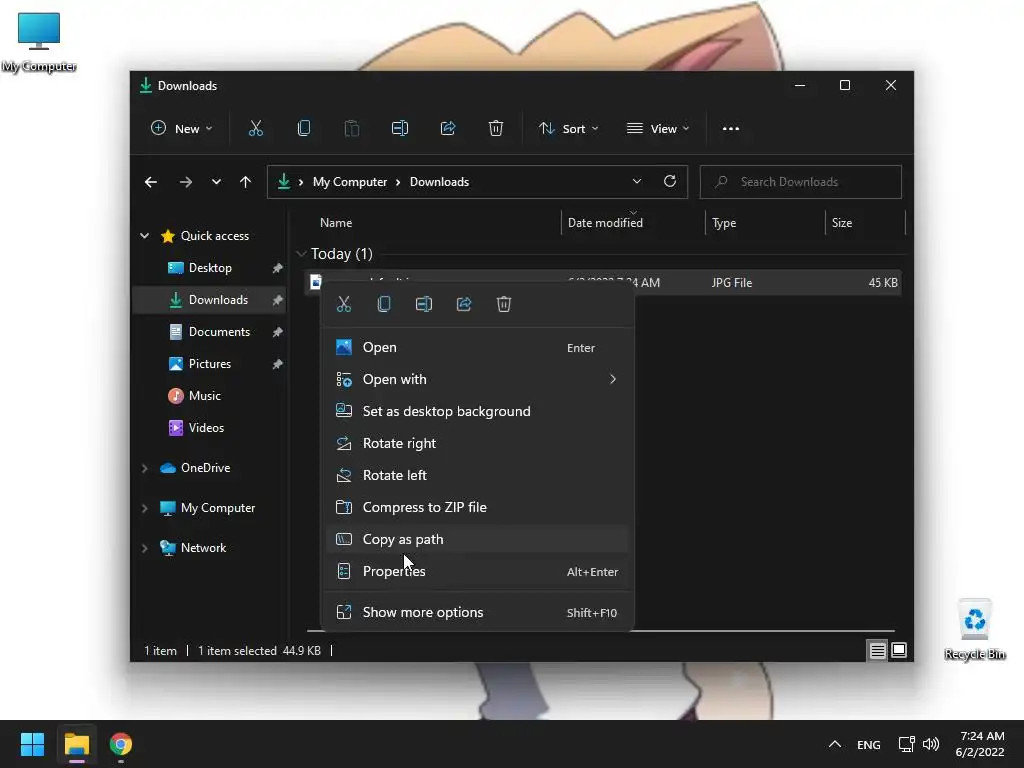This screenshot has width=1024, height=768.
Task: Select Compress to ZIP file
Action: coord(477,507)
